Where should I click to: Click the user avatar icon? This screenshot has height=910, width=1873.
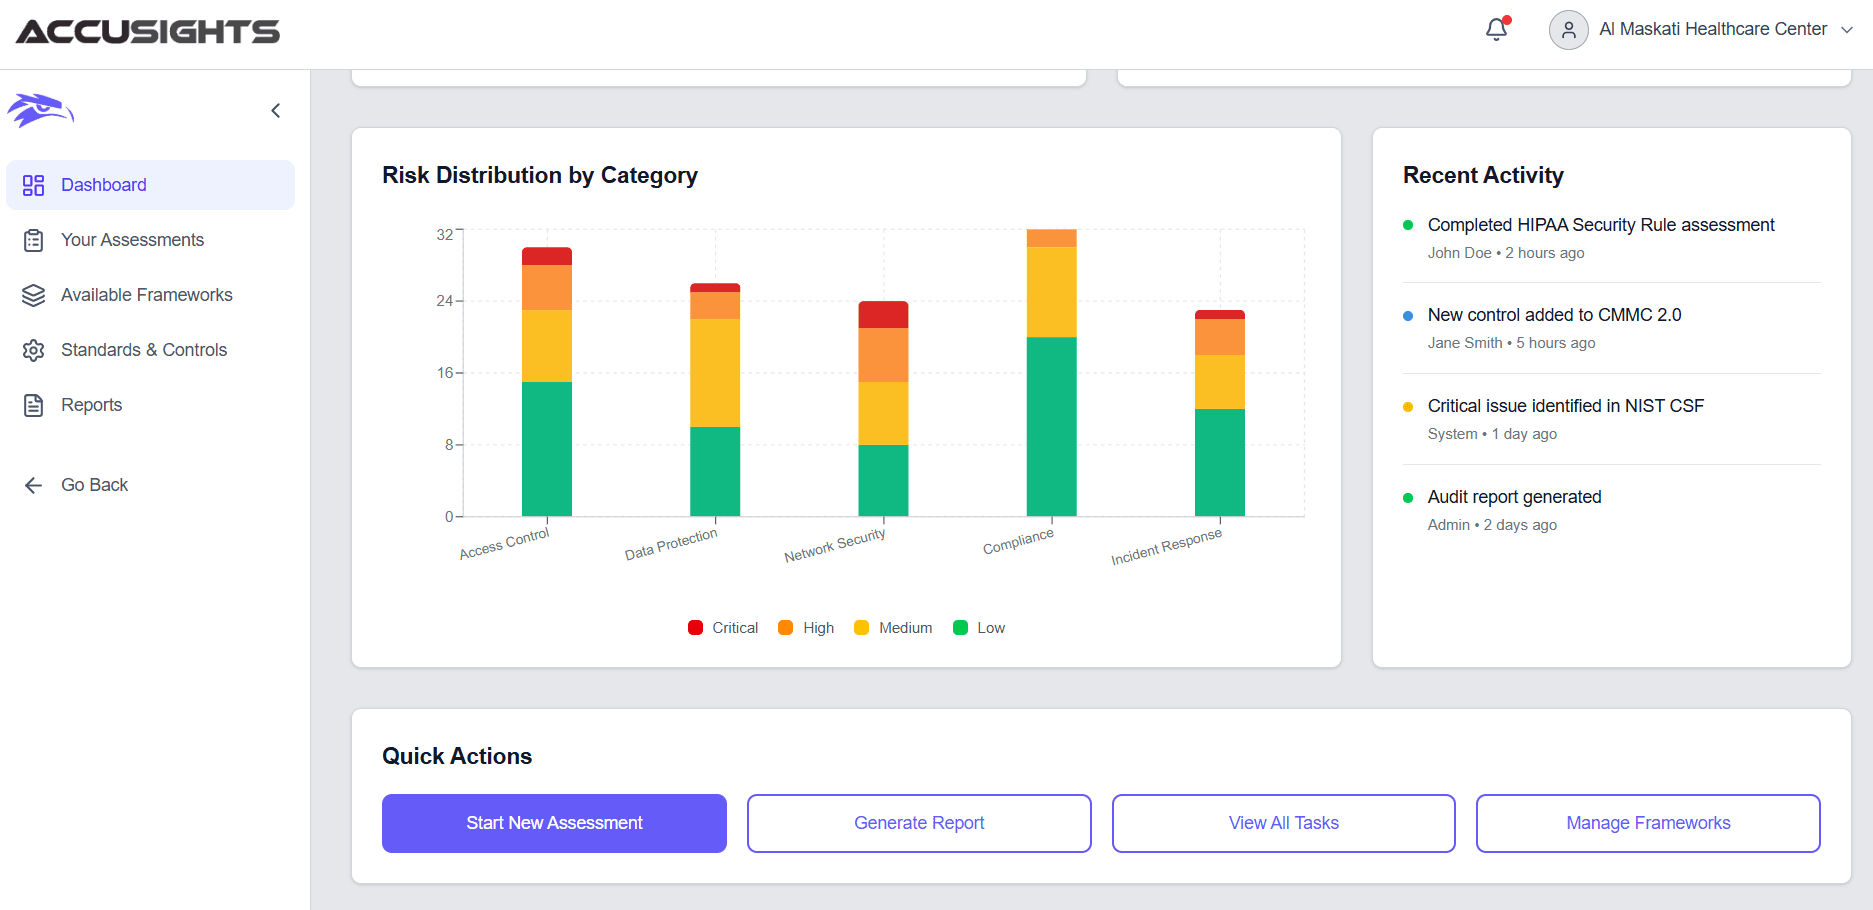click(1567, 30)
